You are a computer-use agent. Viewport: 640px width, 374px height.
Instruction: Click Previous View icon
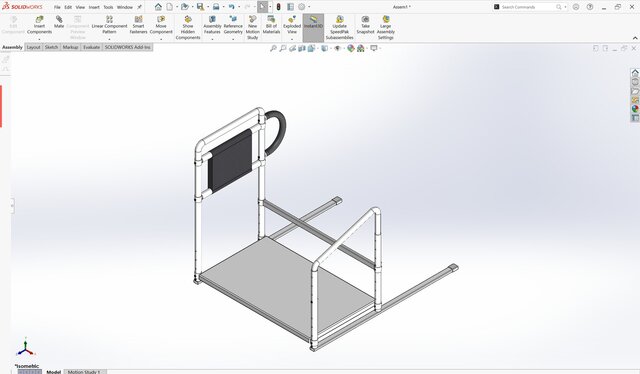coord(292,48)
